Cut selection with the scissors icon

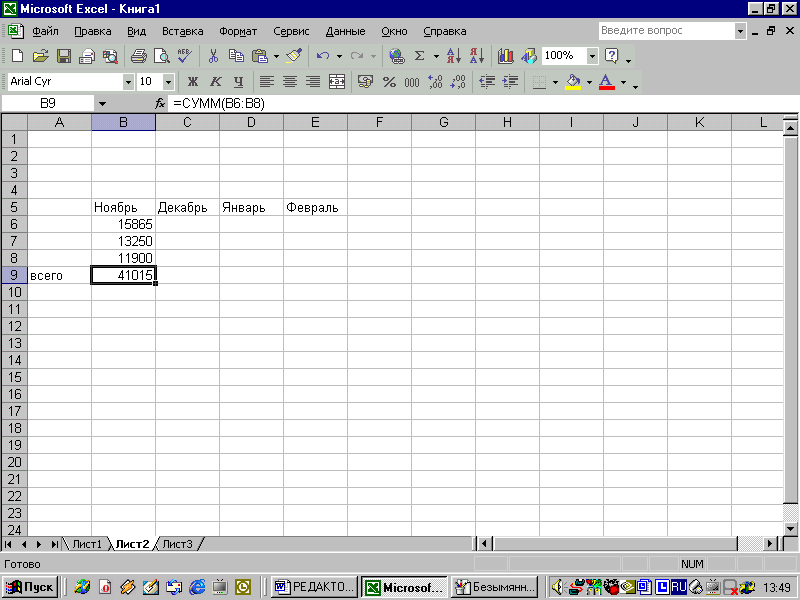coord(213,56)
